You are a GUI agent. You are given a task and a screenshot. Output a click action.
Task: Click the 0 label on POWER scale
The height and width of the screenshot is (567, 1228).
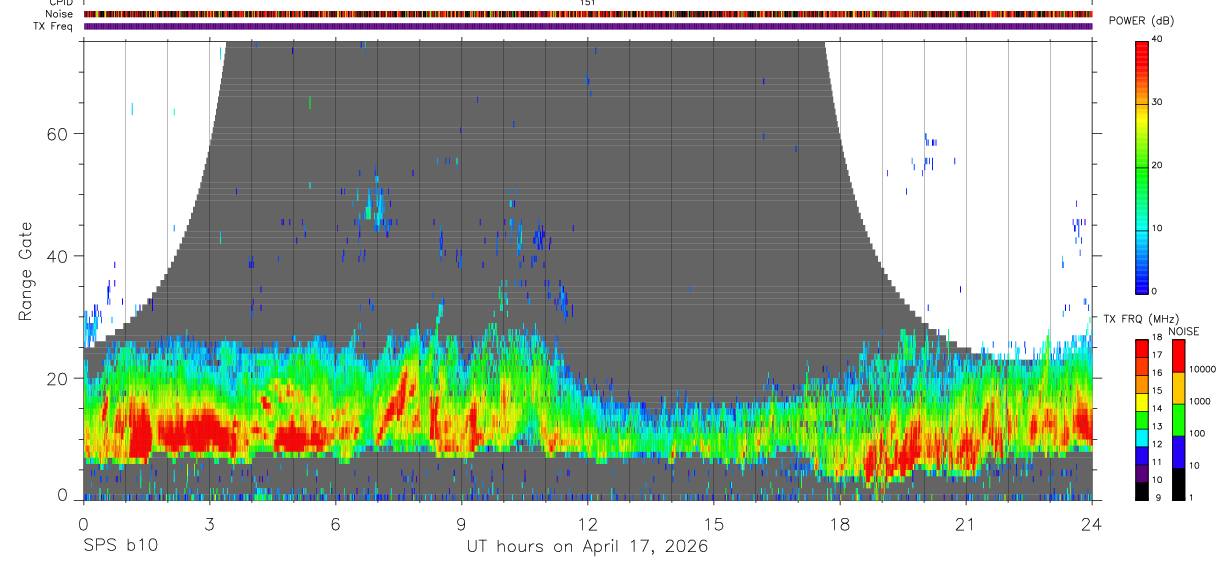tap(1154, 291)
